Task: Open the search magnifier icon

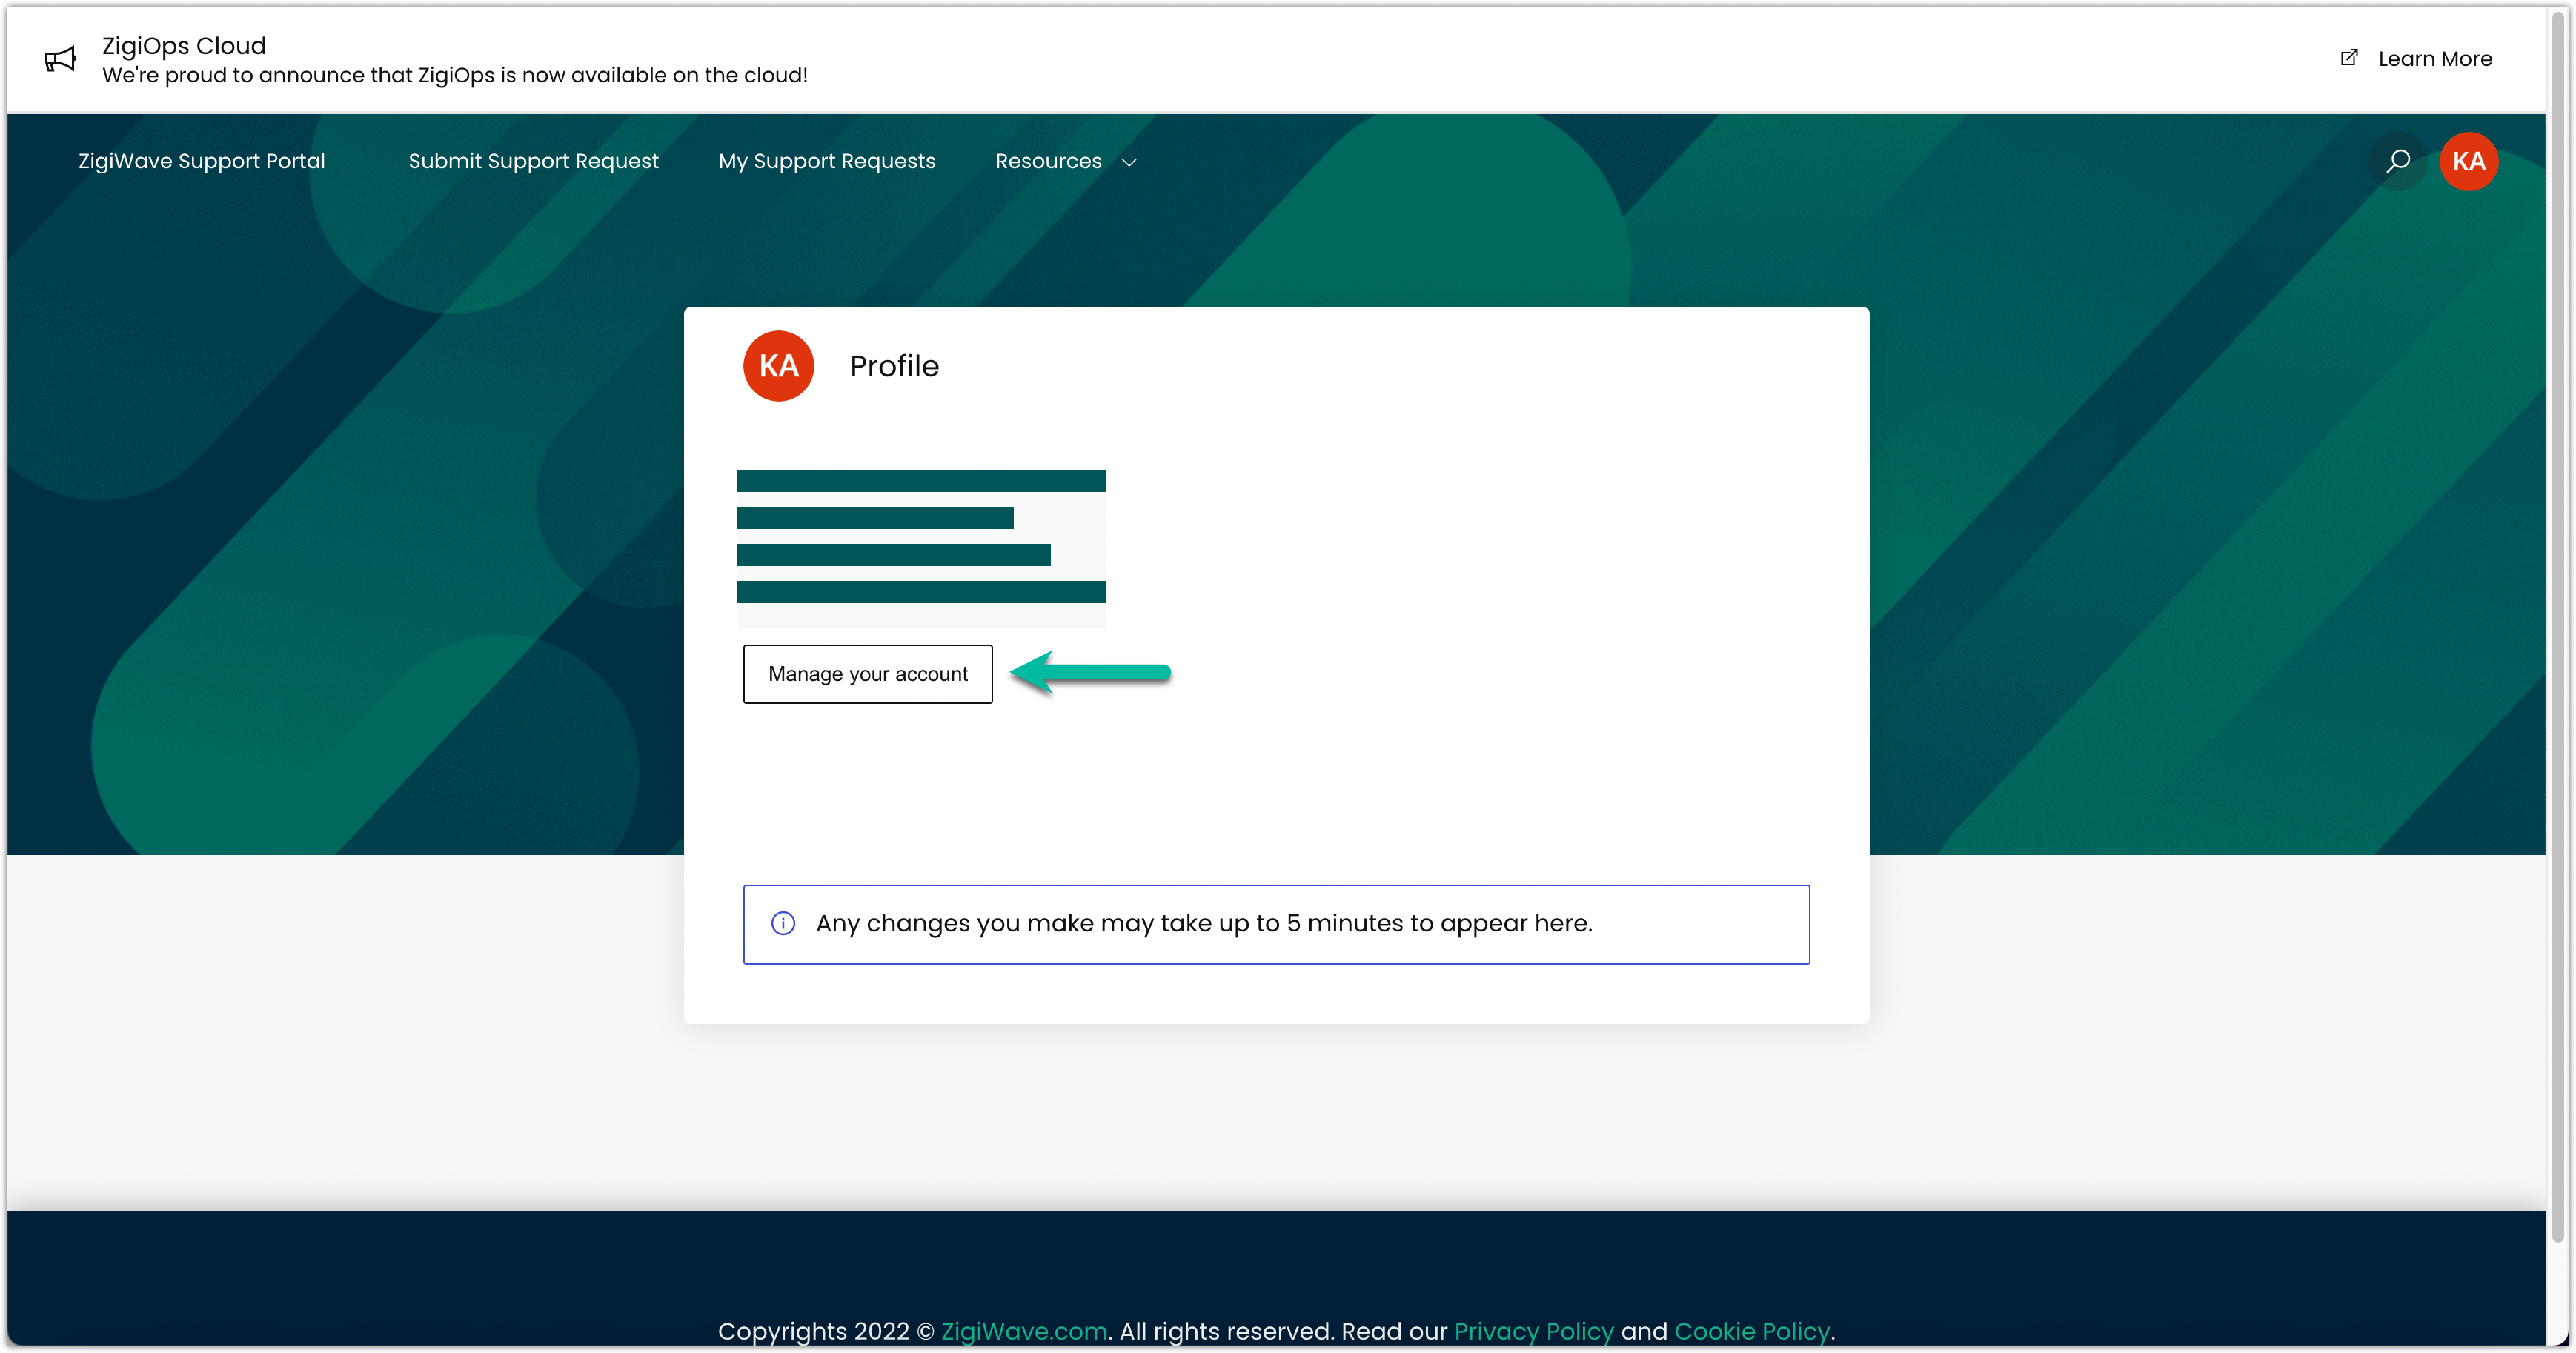Action: (2397, 161)
